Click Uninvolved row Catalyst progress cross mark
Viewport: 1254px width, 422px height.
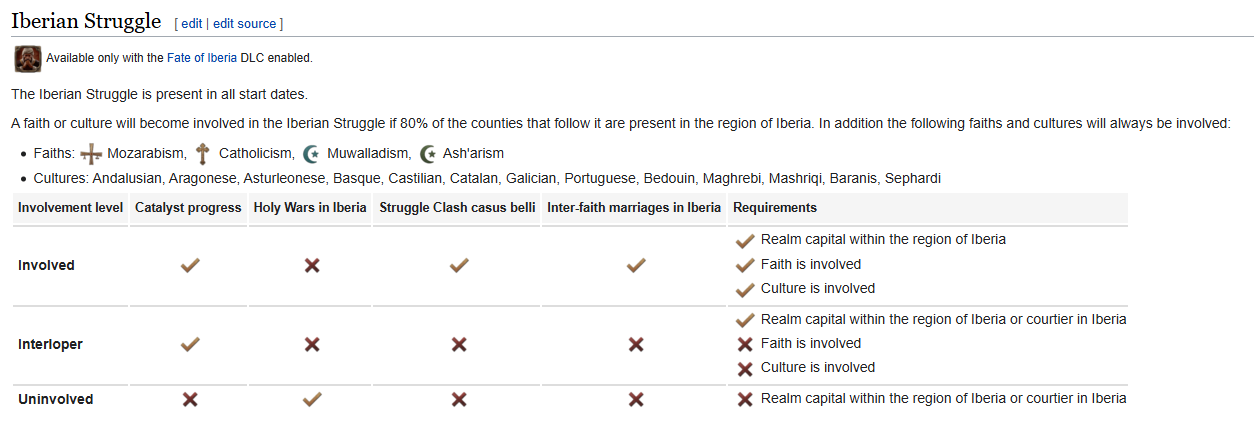click(189, 399)
